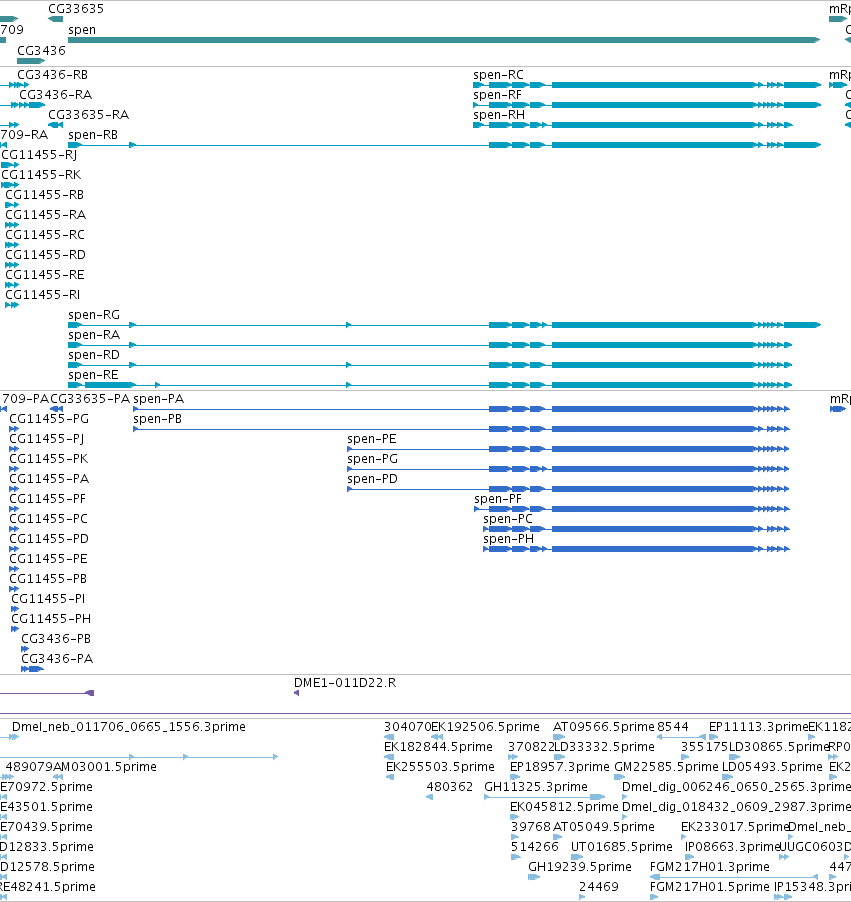Image resolution: width=851 pixels, height=902 pixels.
Task: Select the CG3436 gene glyph
Action: click(x=31, y=61)
